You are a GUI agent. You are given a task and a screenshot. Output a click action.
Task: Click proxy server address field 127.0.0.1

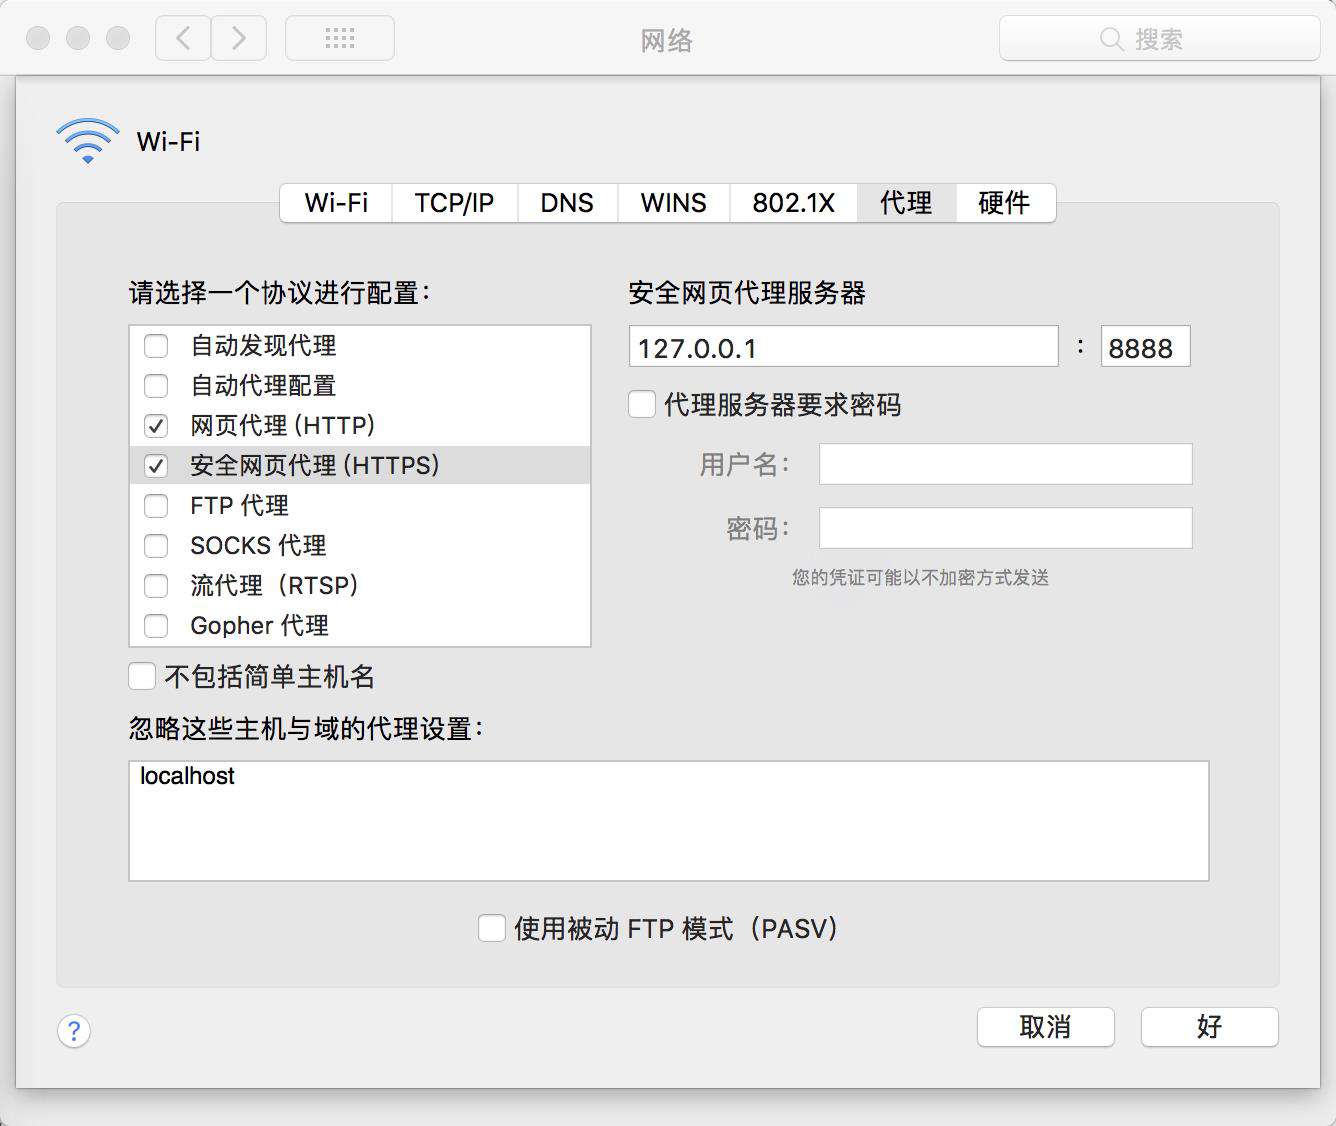843,346
